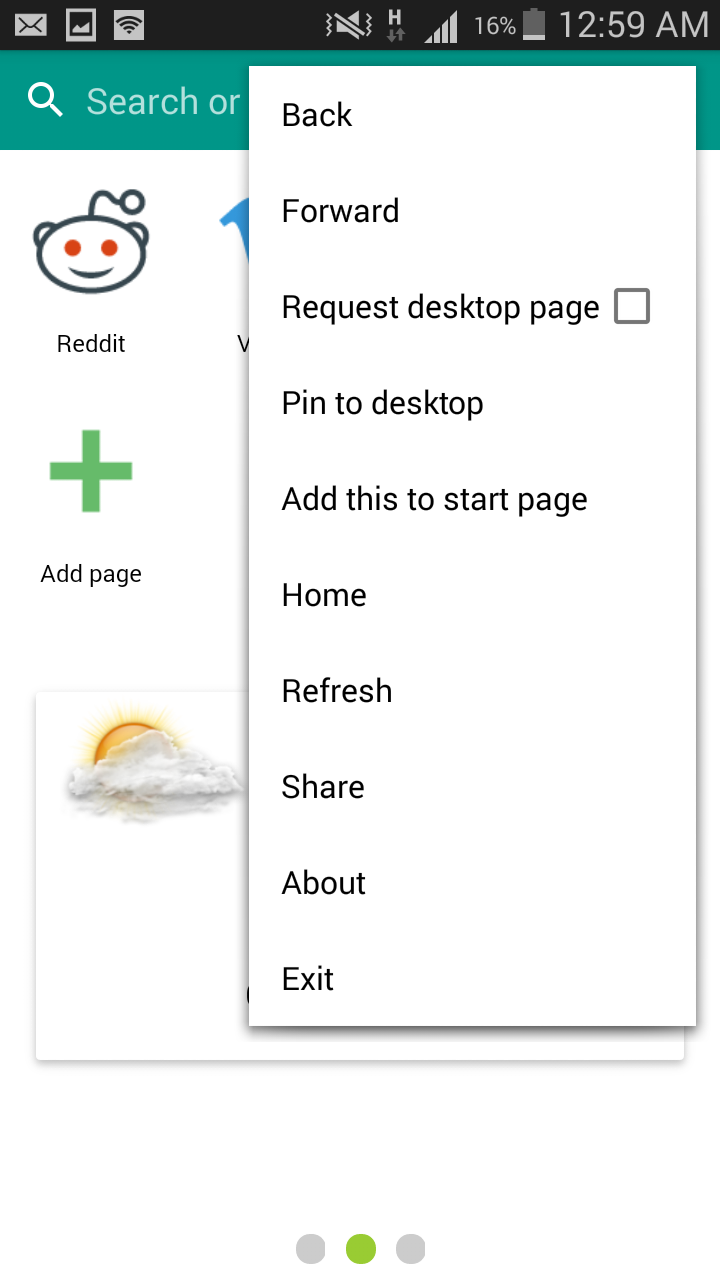
Task: Select Back from the menu
Action: [316, 114]
